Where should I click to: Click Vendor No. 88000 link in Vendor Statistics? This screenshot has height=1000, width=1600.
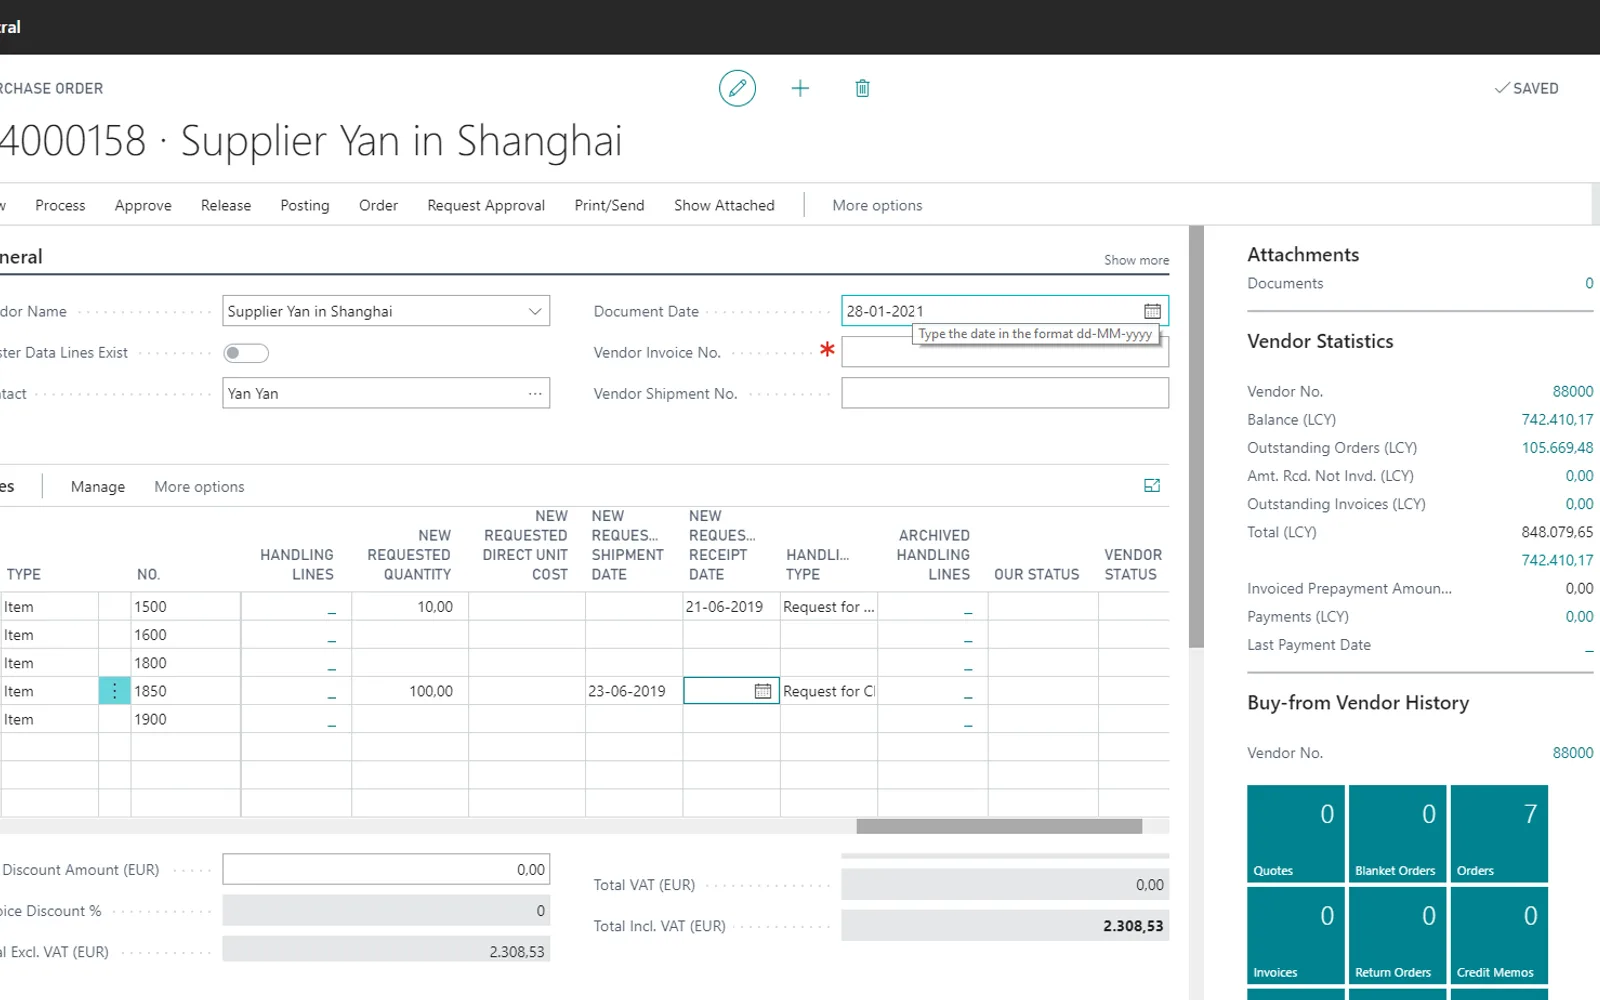[1573, 392]
